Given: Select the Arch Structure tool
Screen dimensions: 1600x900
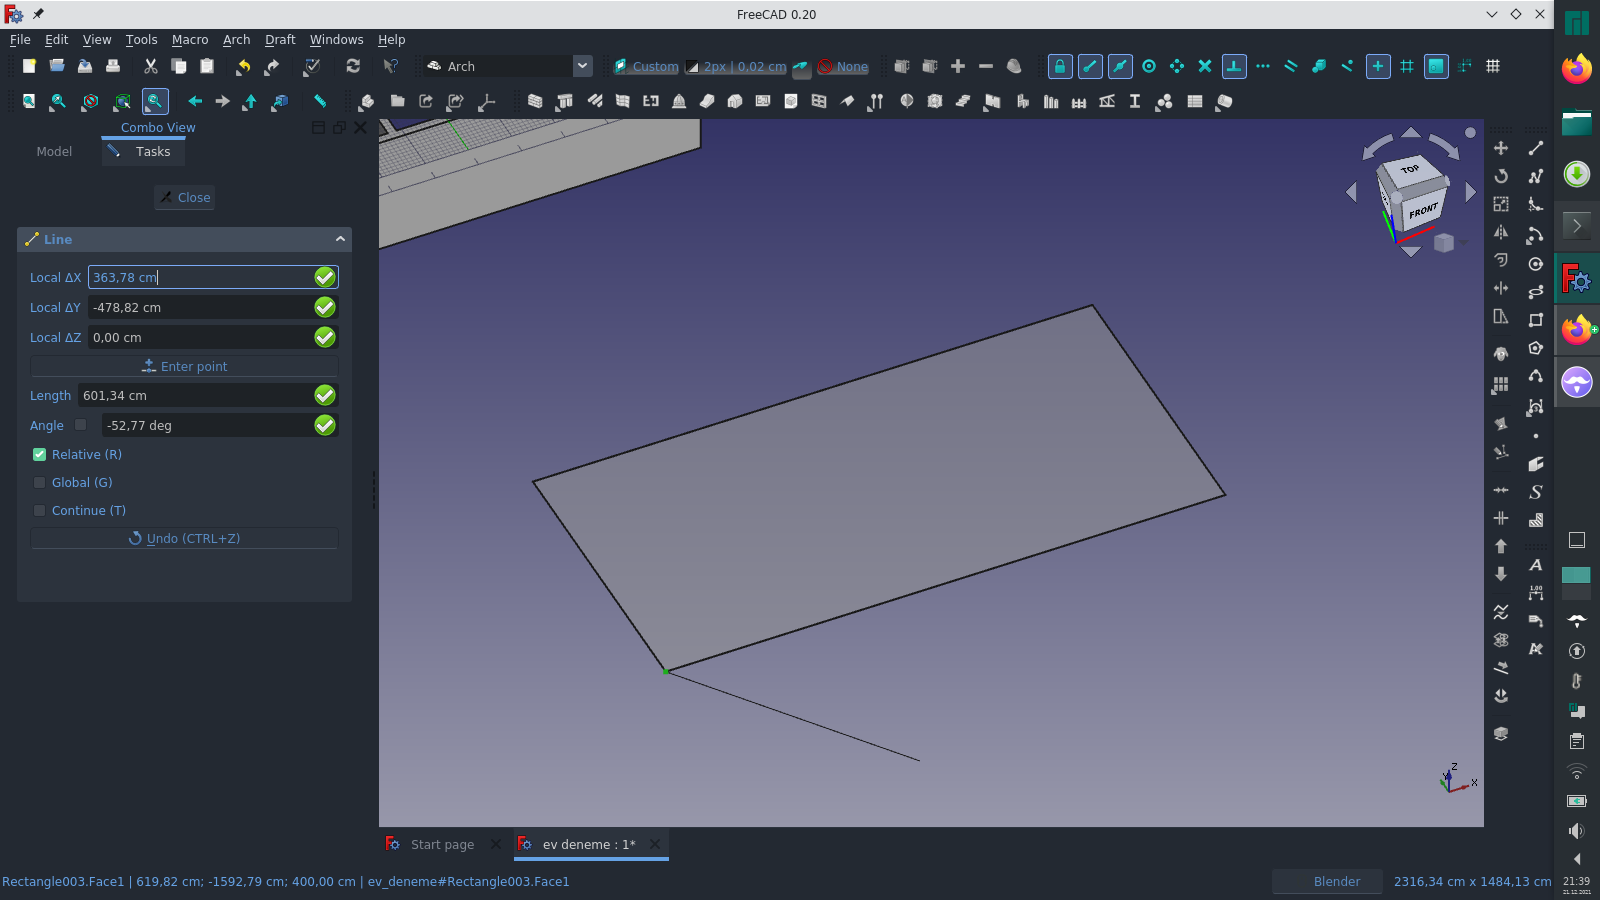Looking at the screenshot, I should (x=565, y=101).
